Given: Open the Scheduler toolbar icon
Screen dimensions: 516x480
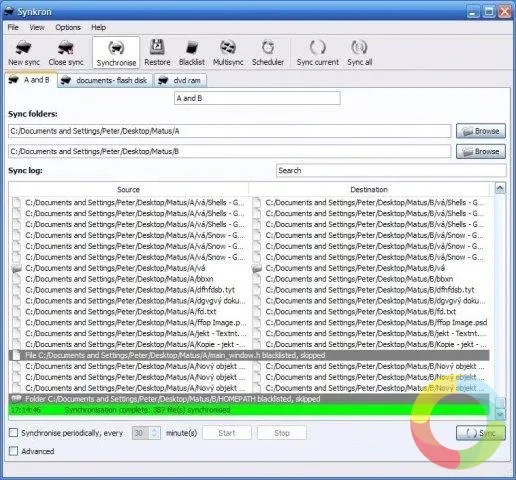Looking at the screenshot, I should 268,52.
